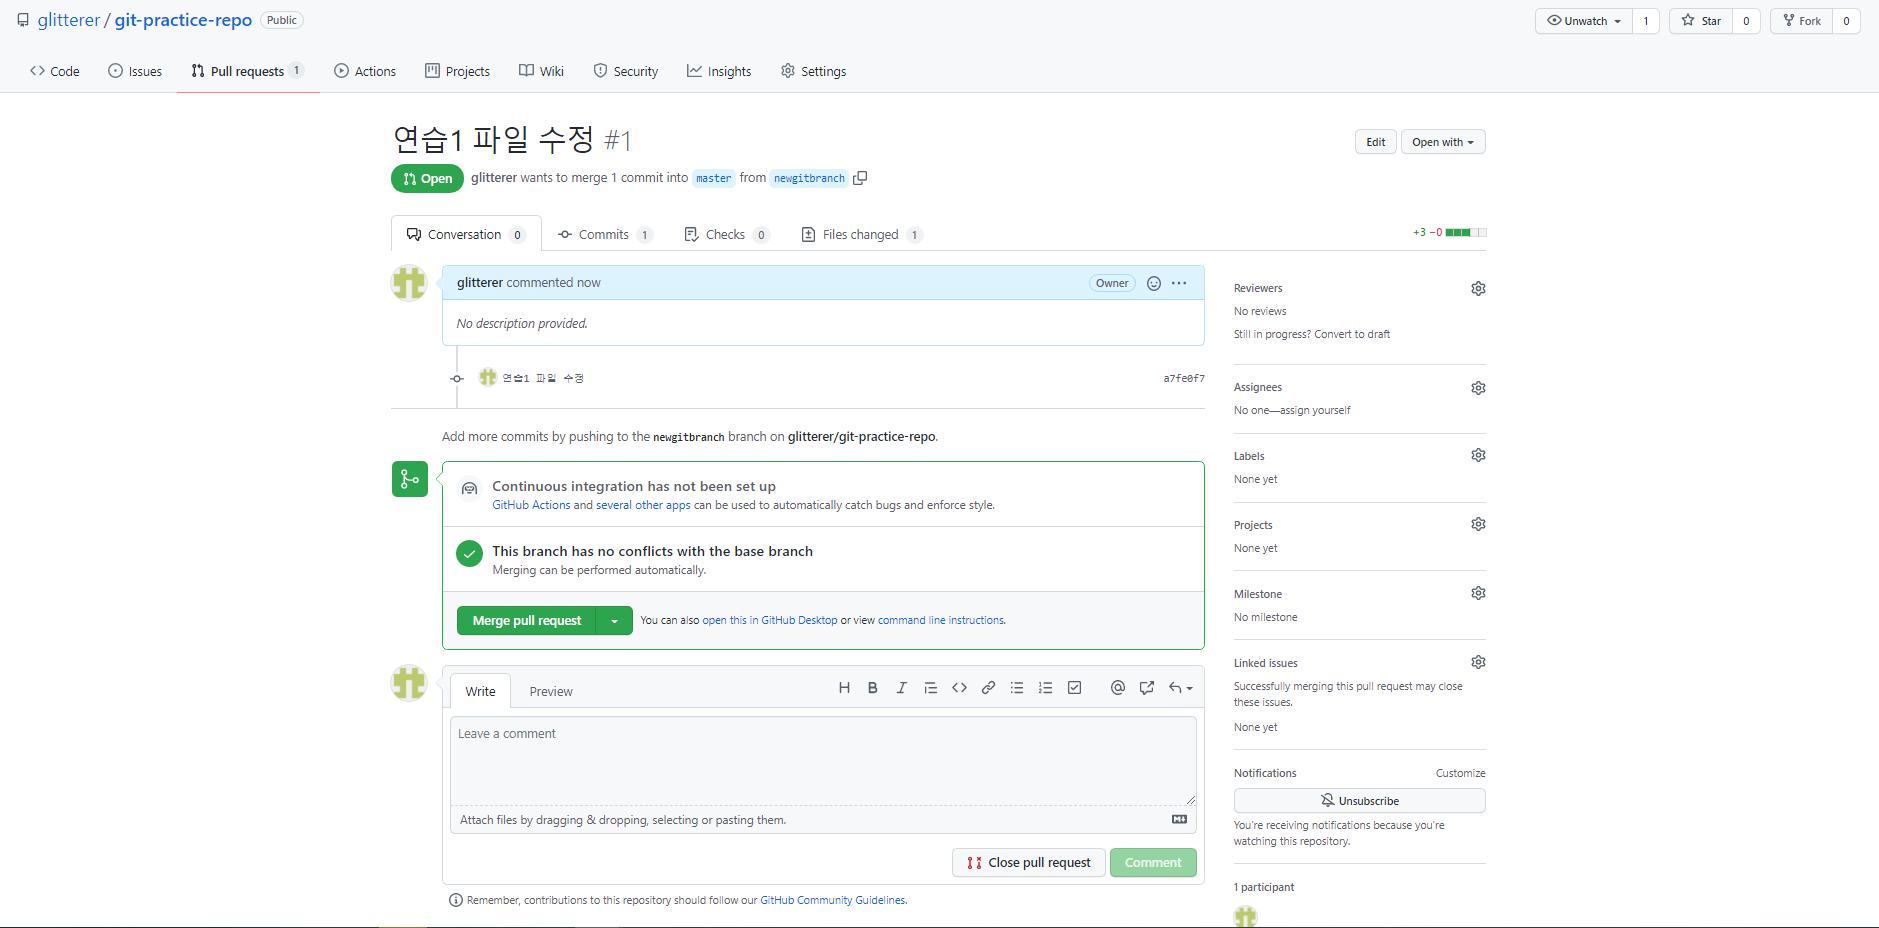The width and height of the screenshot is (1879, 928).
Task: Select the Write tab in comment box
Action: [x=480, y=692]
